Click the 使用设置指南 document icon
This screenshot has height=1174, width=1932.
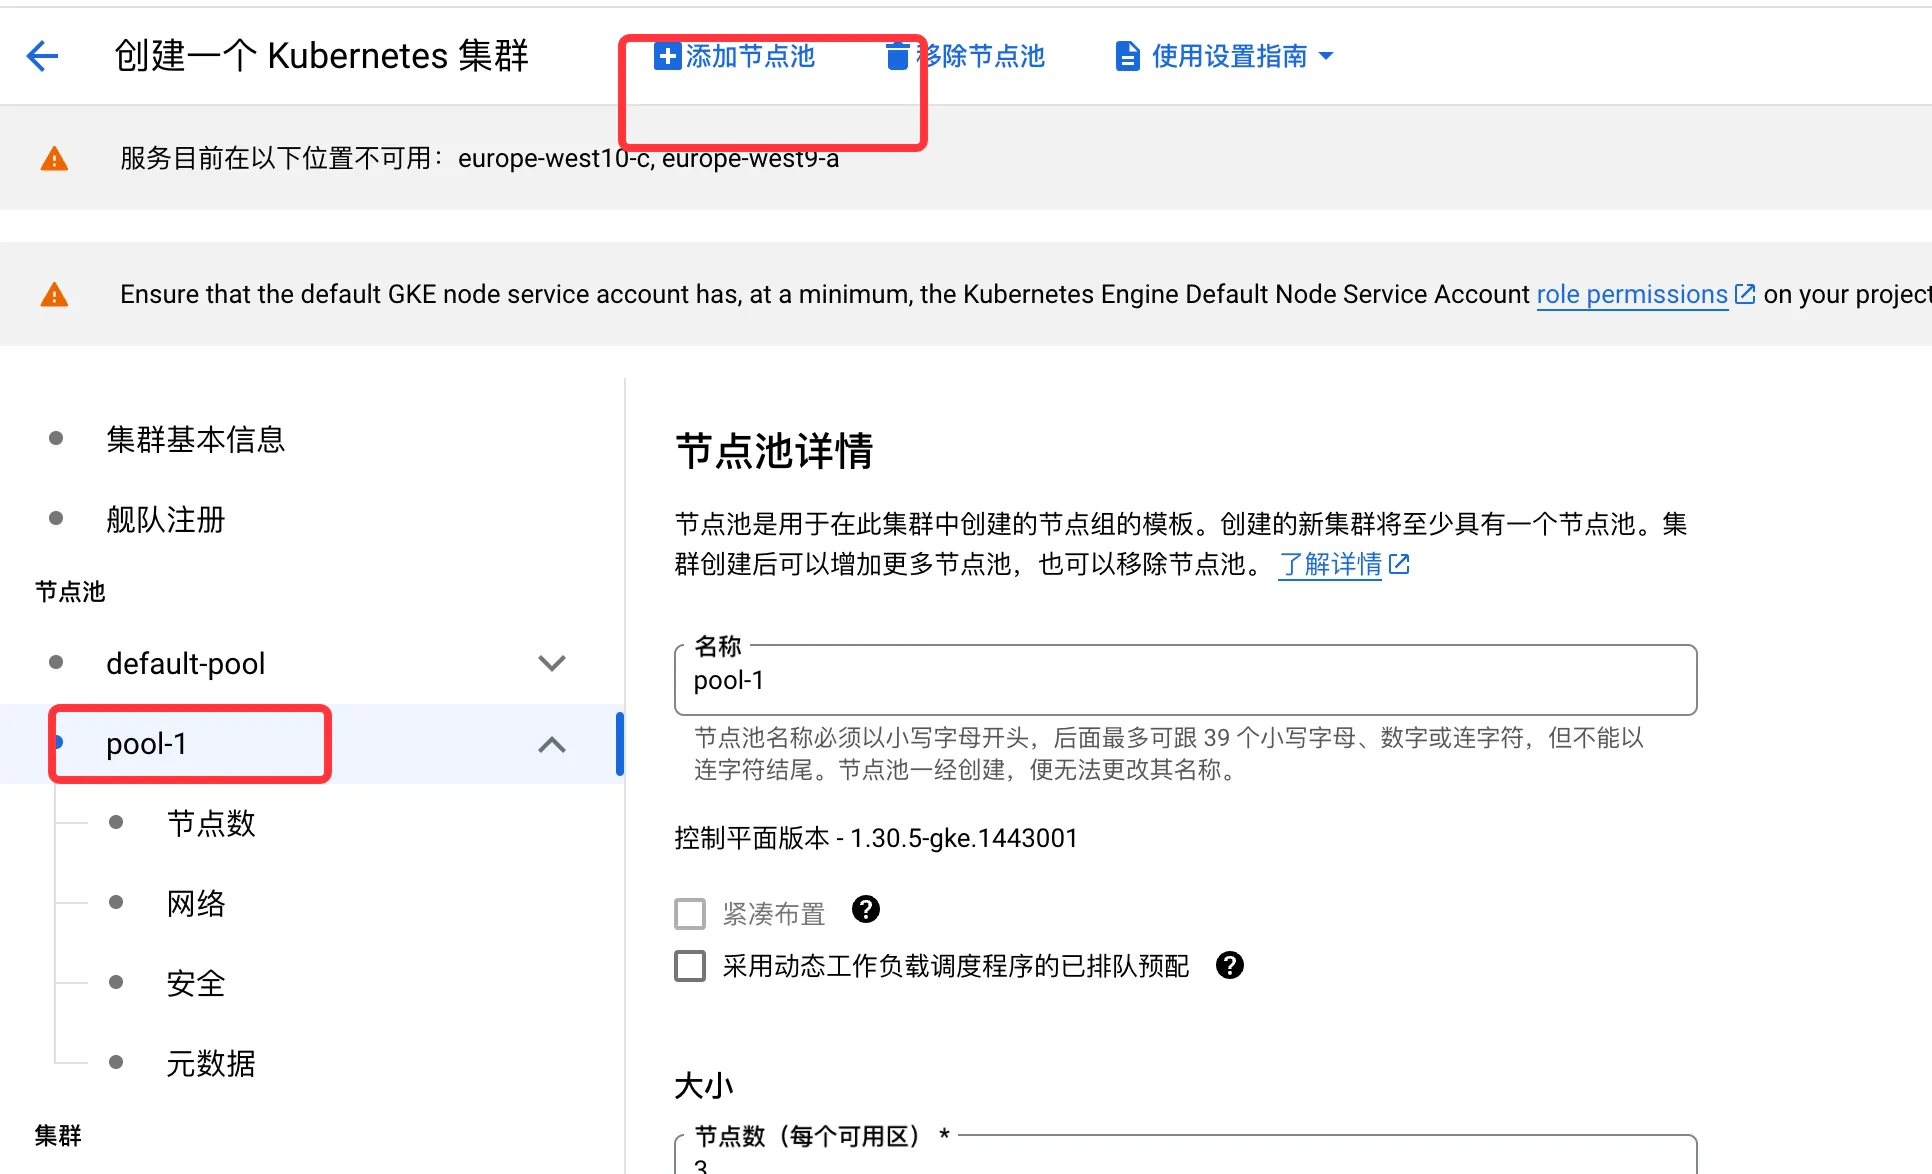pyautogui.click(x=1127, y=56)
